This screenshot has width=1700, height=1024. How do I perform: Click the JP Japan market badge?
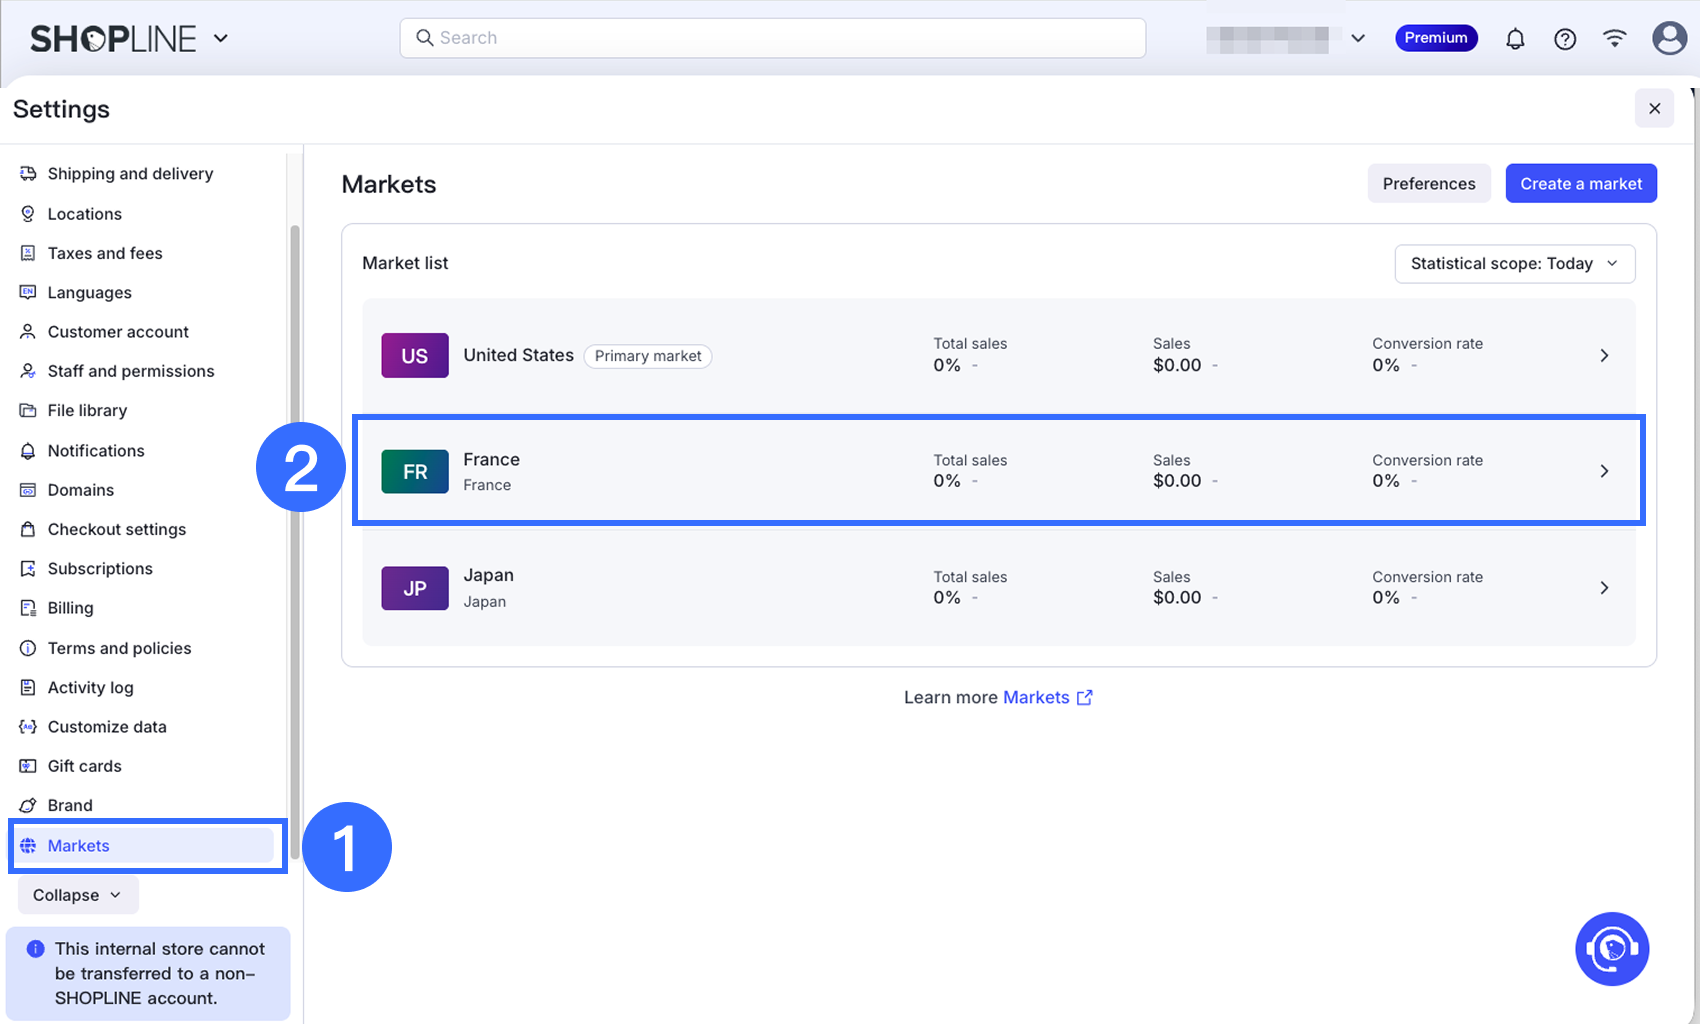[x=414, y=588]
